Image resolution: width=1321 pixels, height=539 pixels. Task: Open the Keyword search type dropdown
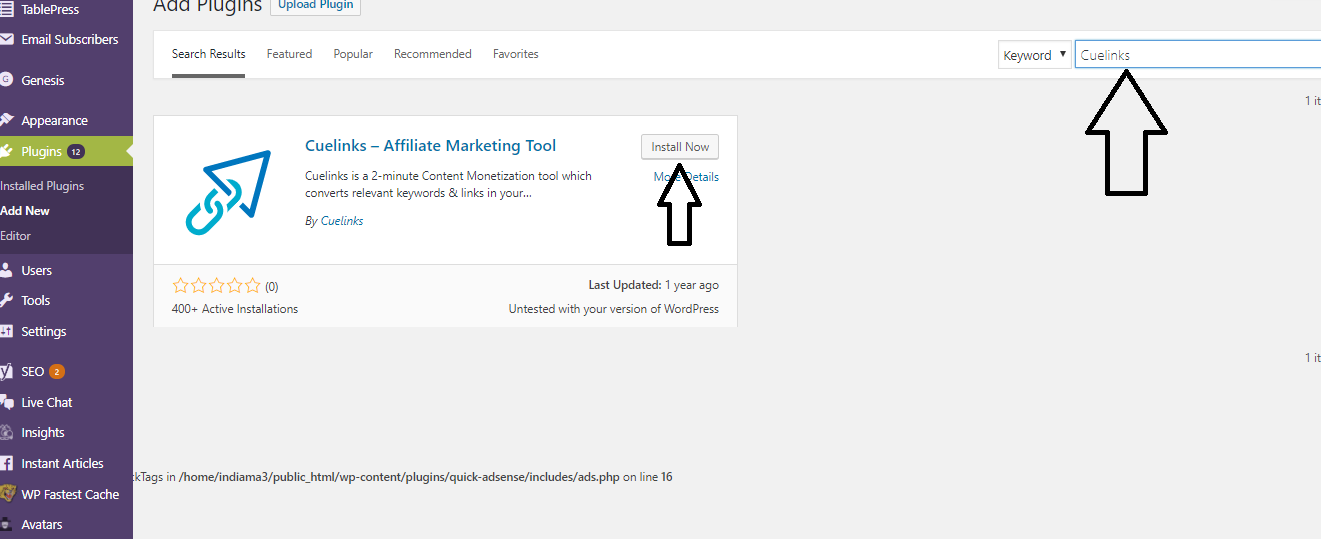click(x=1034, y=55)
